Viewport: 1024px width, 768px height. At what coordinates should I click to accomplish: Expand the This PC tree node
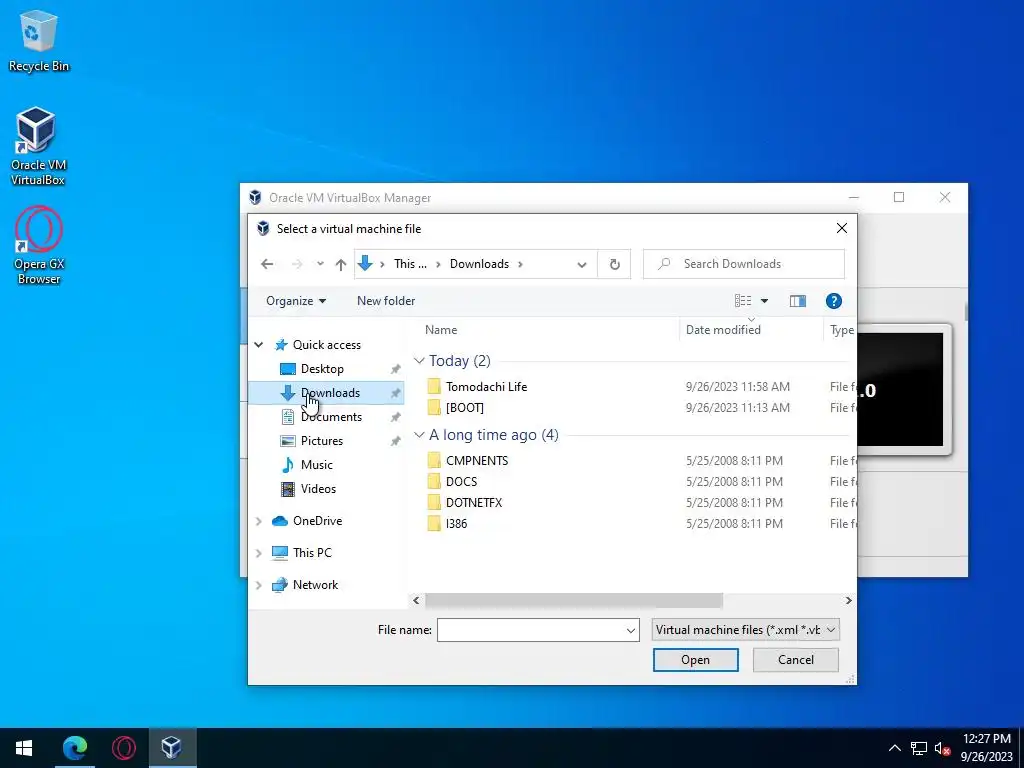(259, 553)
